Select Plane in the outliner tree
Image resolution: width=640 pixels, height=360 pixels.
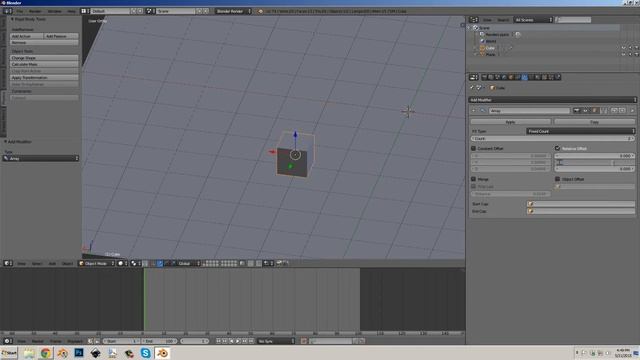(490, 55)
